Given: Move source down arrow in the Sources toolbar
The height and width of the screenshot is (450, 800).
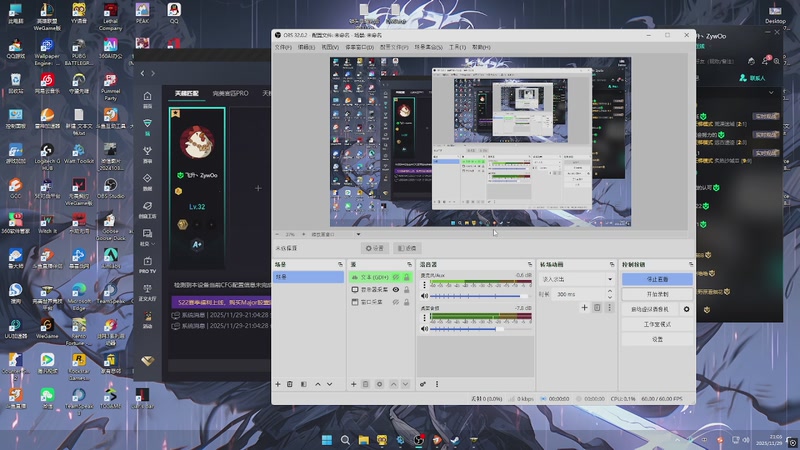Looking at the screenshot, I should (405, 384).
